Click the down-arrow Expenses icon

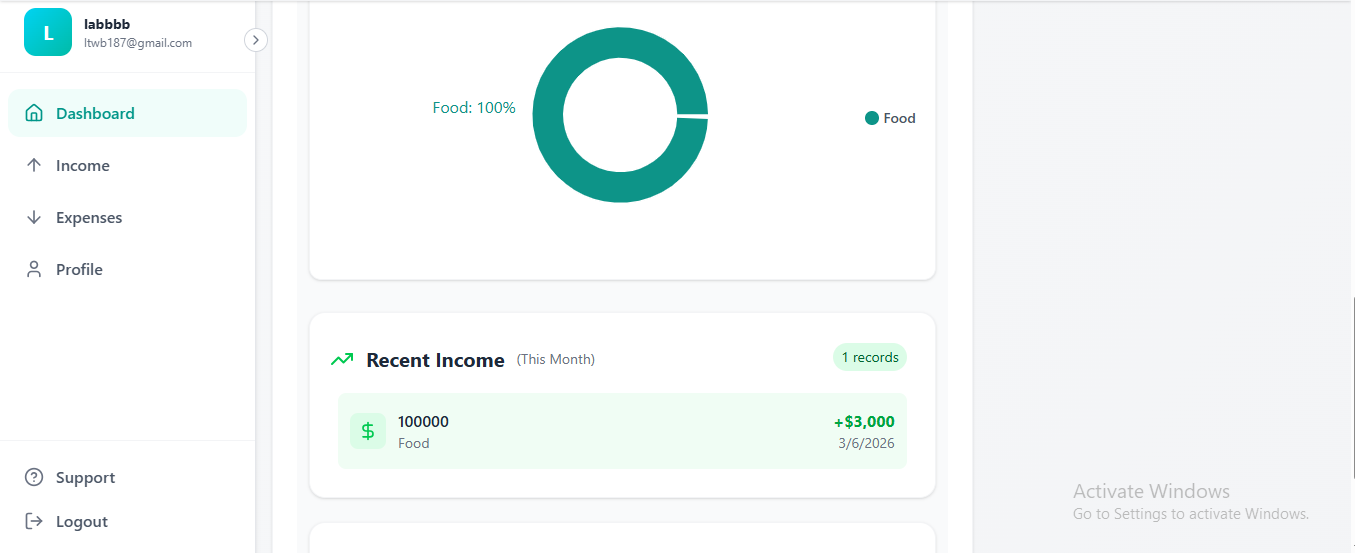pyautogui.click(x=34, y=217)
